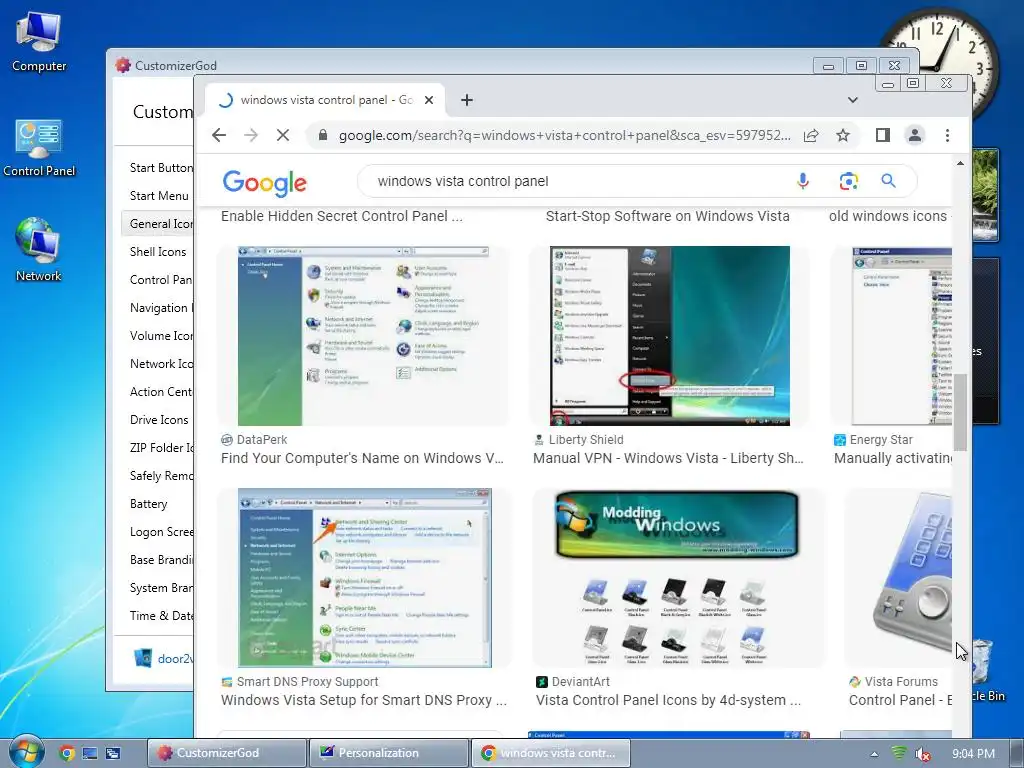1024x768 pixels.
Task: Click the scrollbar up arrow
Action: [960, 163]
